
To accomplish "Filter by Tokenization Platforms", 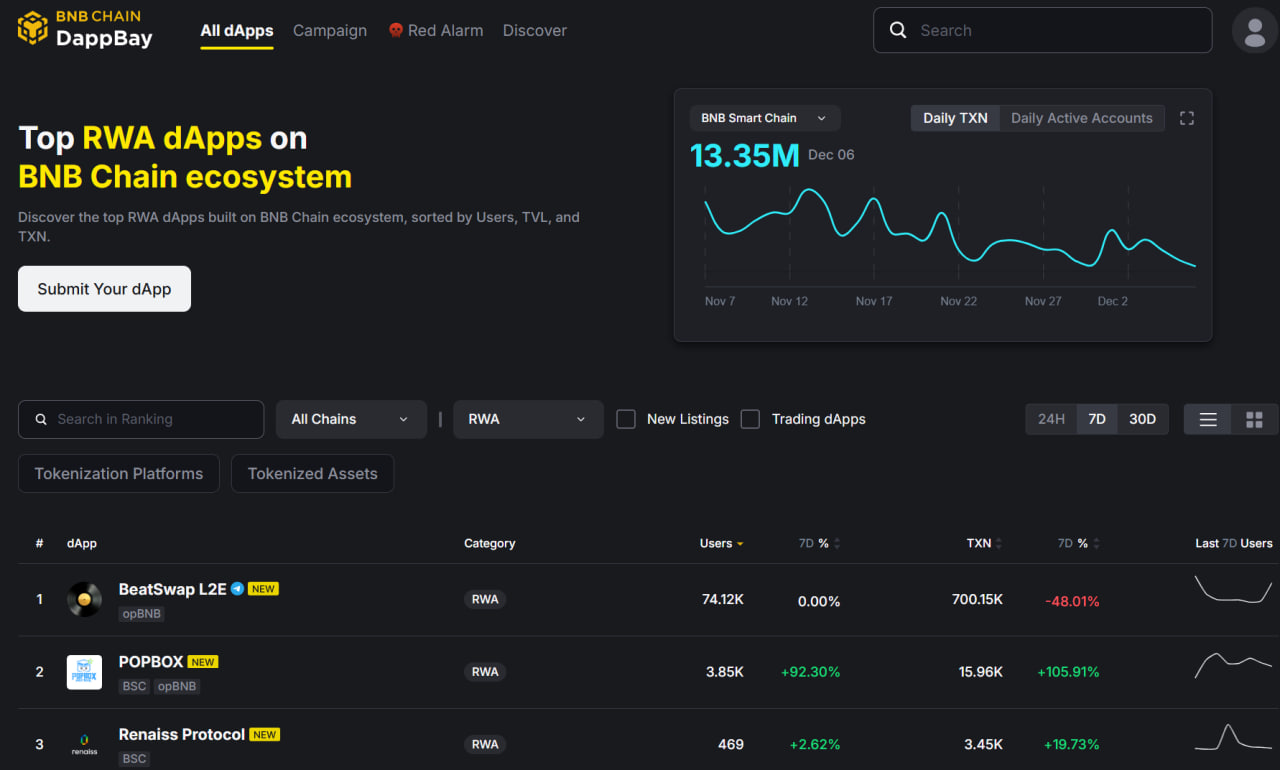I will 119,474.
